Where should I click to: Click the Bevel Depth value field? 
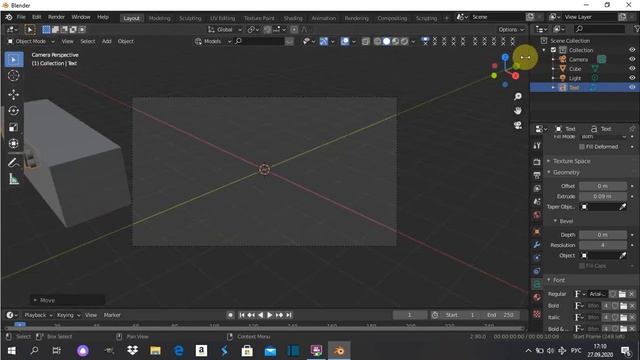pyautogui.click(x=603, y=235)
